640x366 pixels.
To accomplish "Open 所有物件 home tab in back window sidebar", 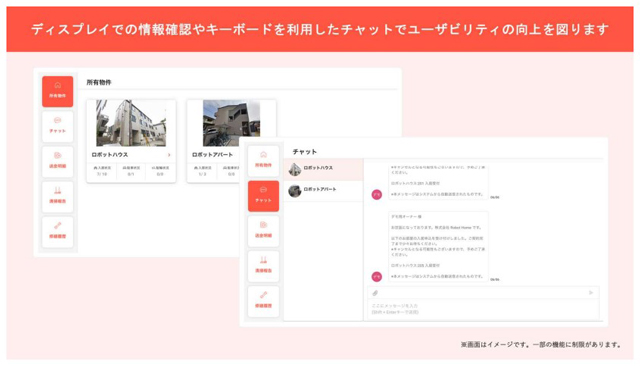I will point(58,91).
